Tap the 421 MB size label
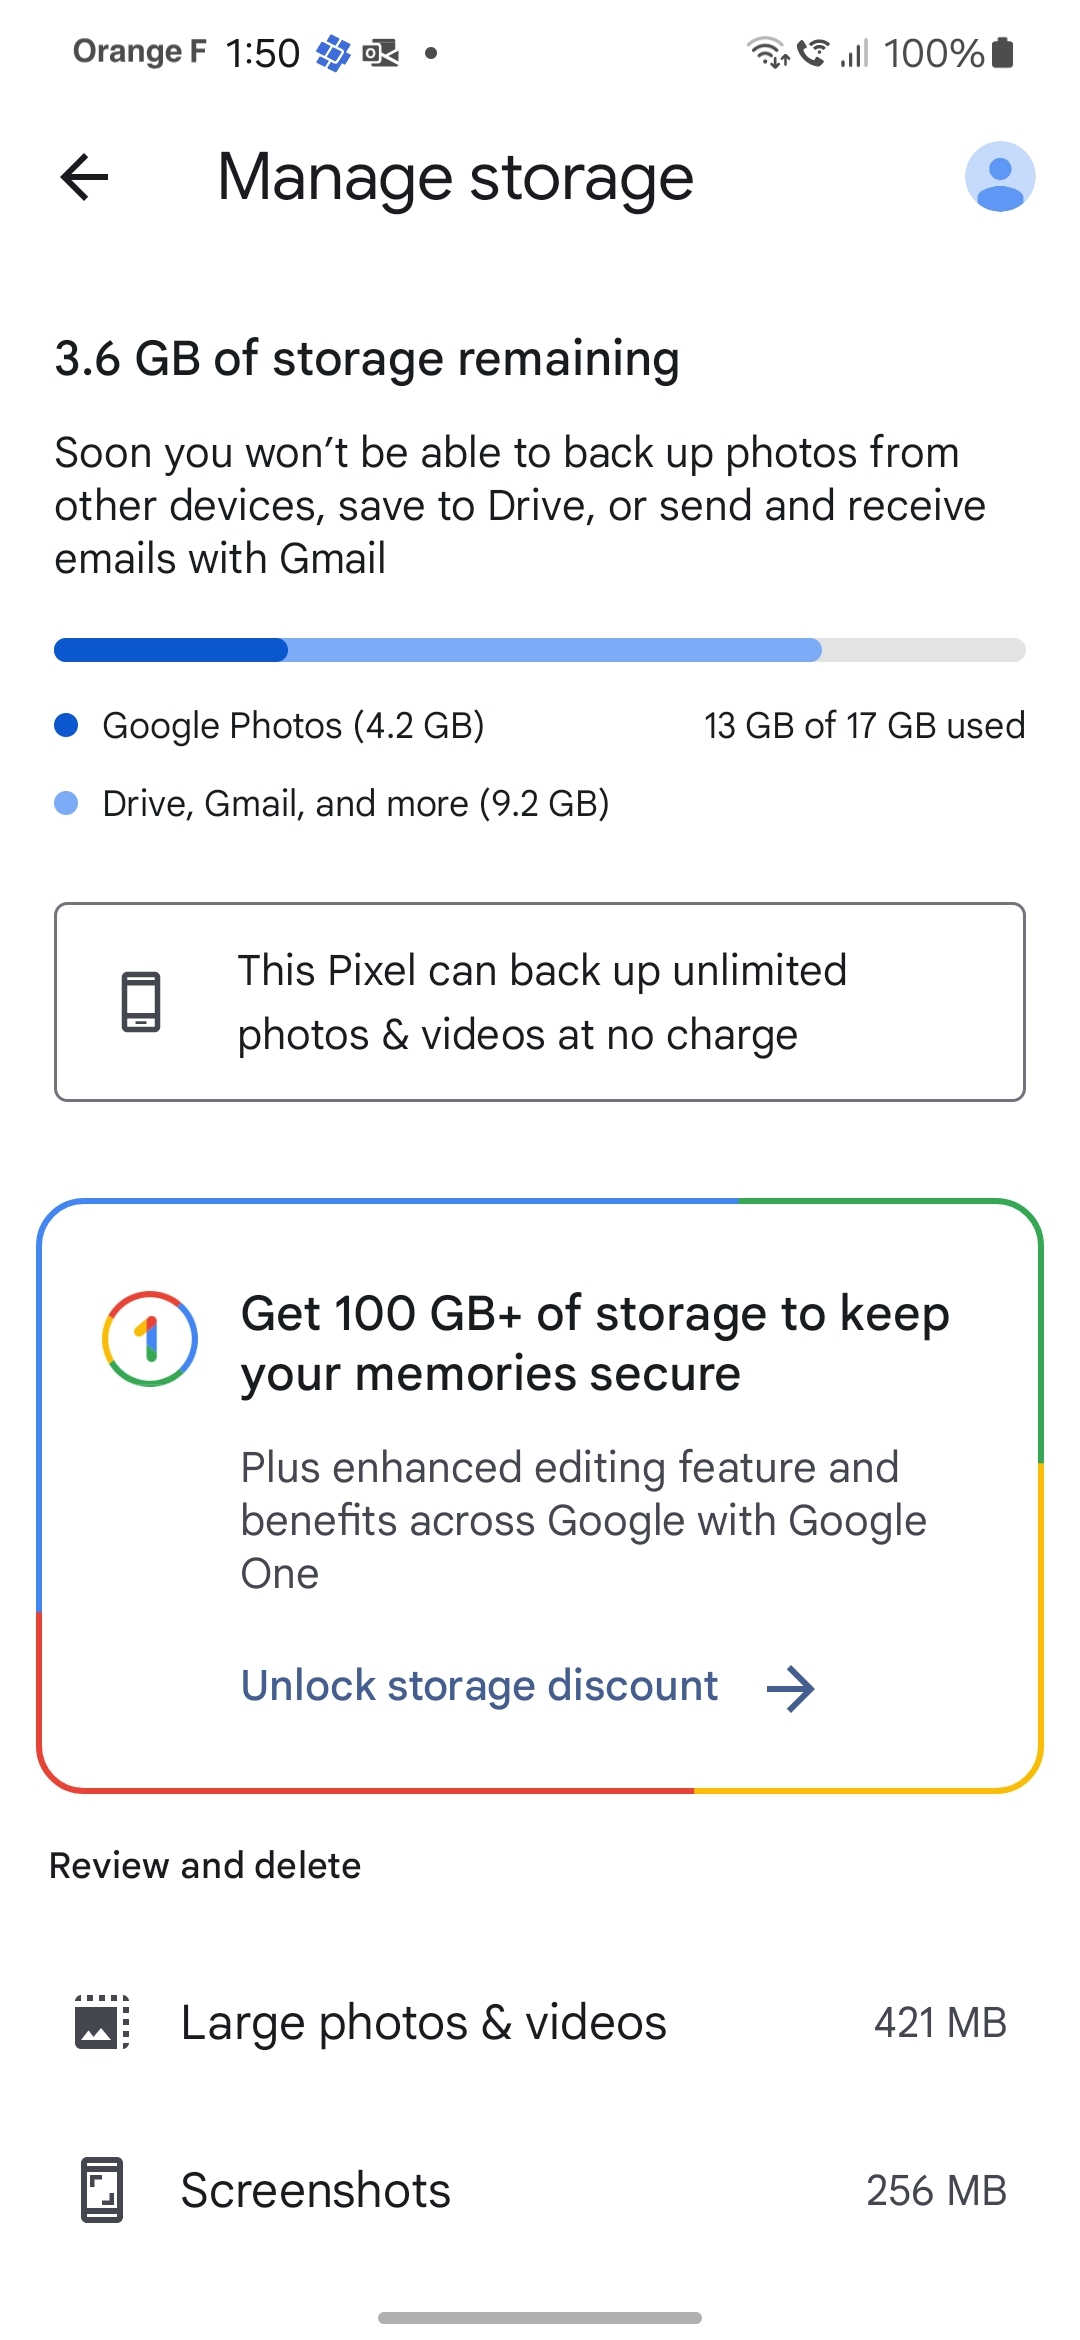 coord(940,2022)
